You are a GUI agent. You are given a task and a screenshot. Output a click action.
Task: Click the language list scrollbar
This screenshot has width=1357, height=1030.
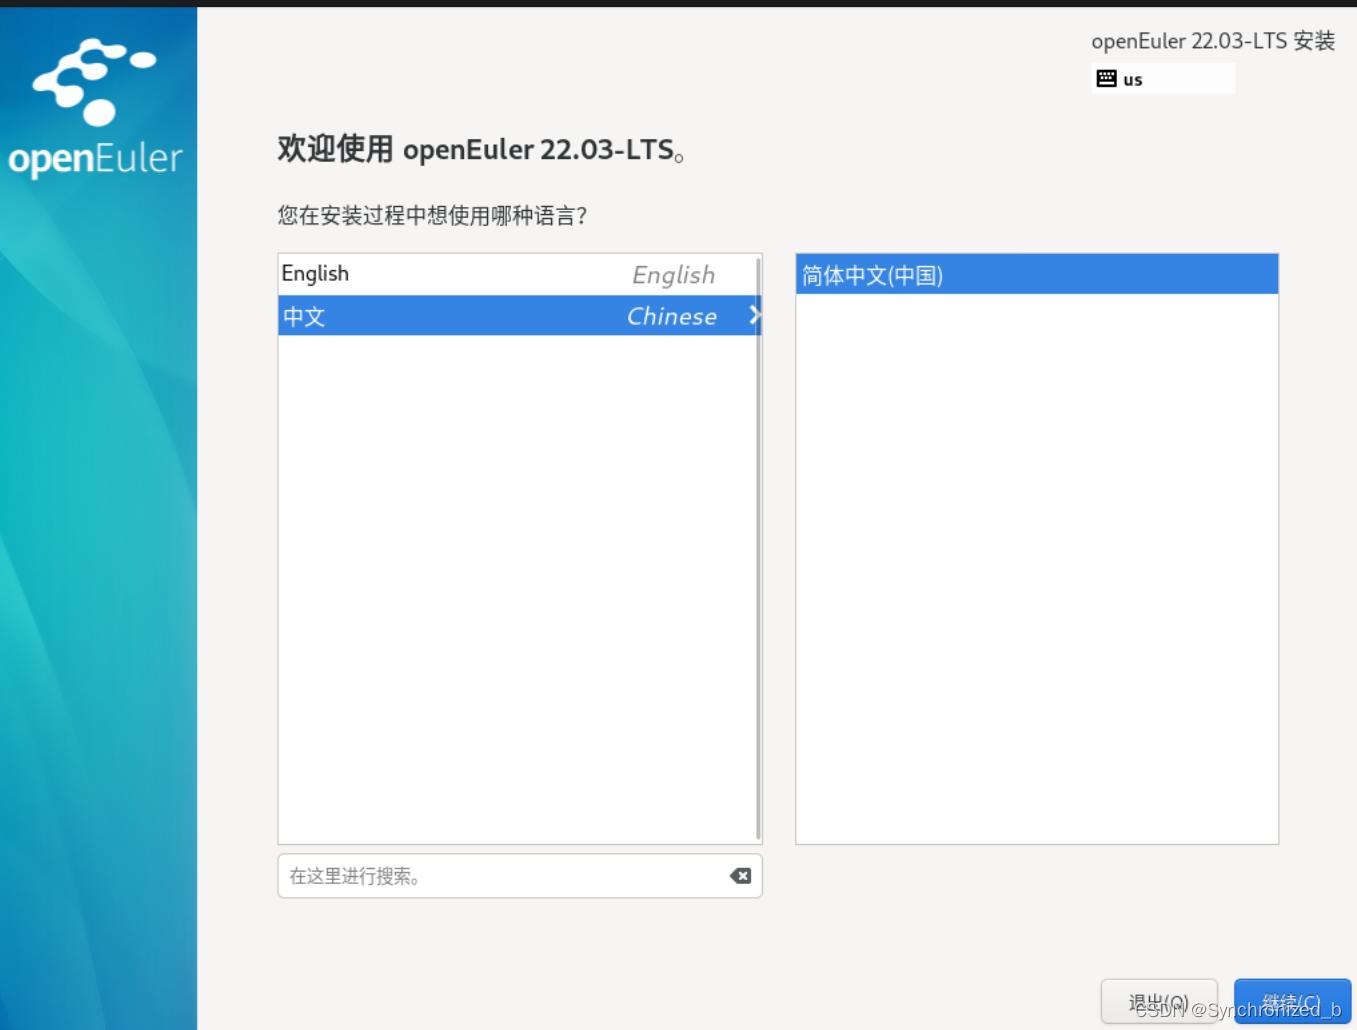point(759,550)
